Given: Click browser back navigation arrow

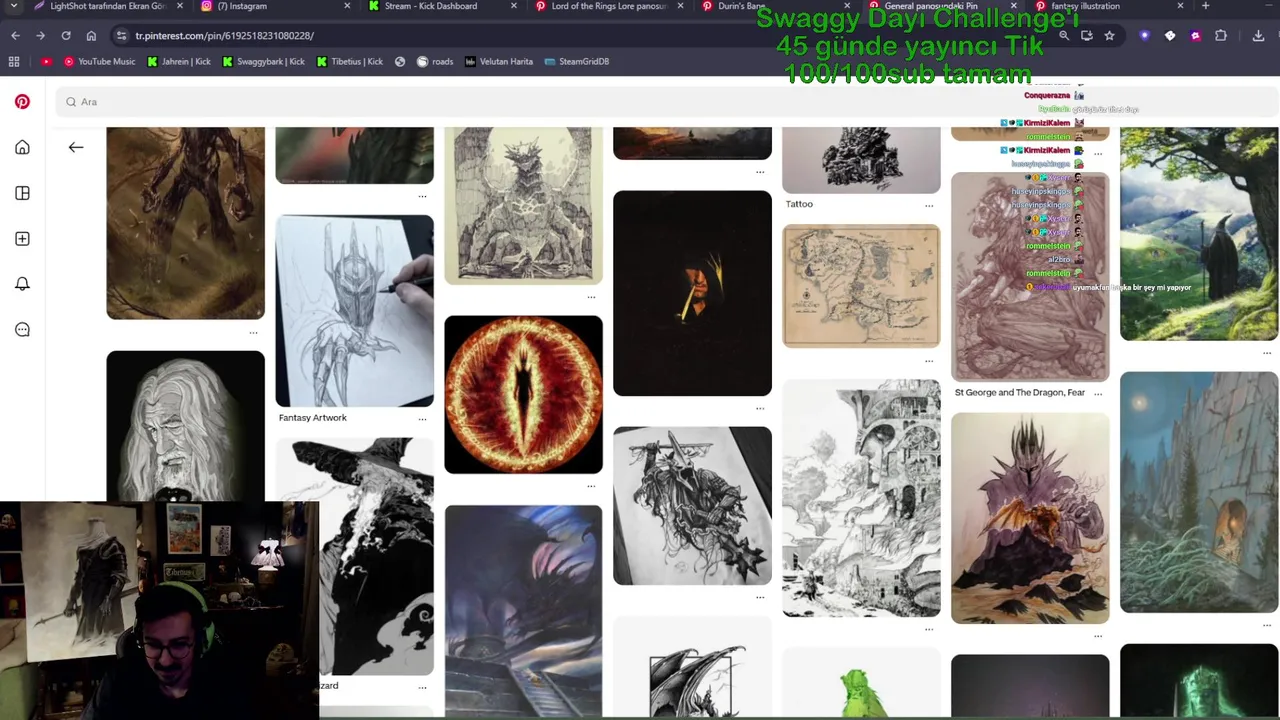Looking at the screenshot, I should point(15,35).
